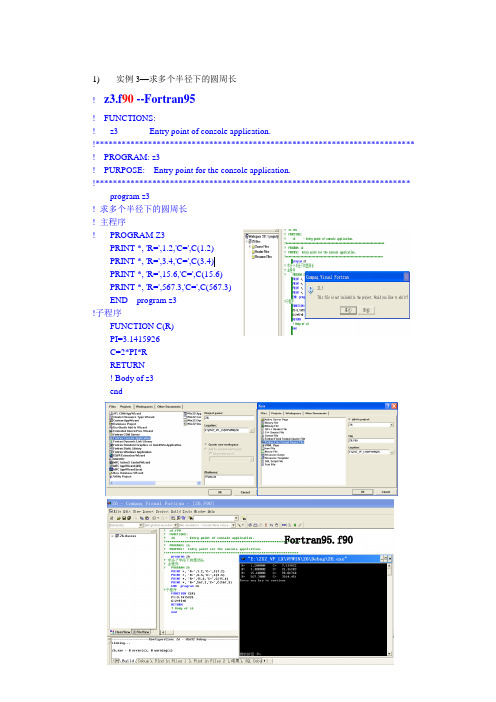Click the Open file toolbar icon
Viewport: 496px width, 702px height.
pyautogui.click(x=119, y=518)
